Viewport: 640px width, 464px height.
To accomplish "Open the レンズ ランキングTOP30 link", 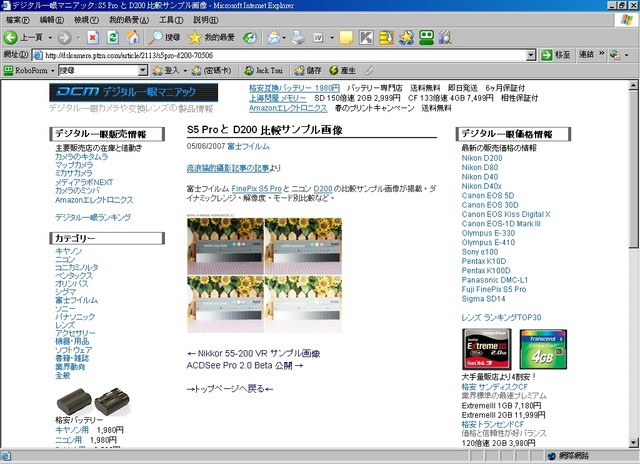I will 501,317.
